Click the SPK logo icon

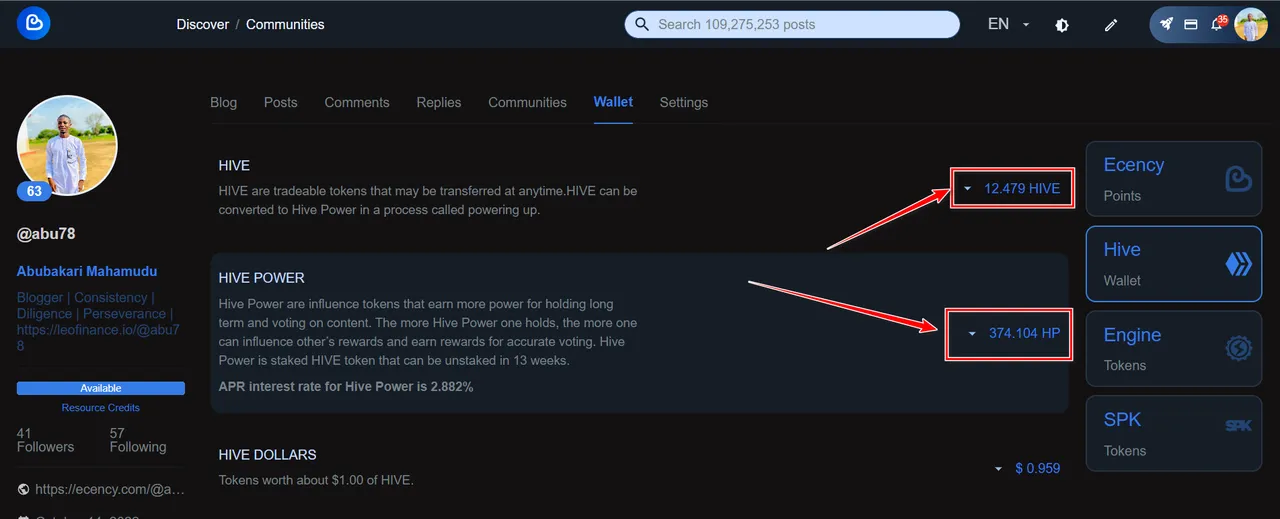tap(1238, 426)
